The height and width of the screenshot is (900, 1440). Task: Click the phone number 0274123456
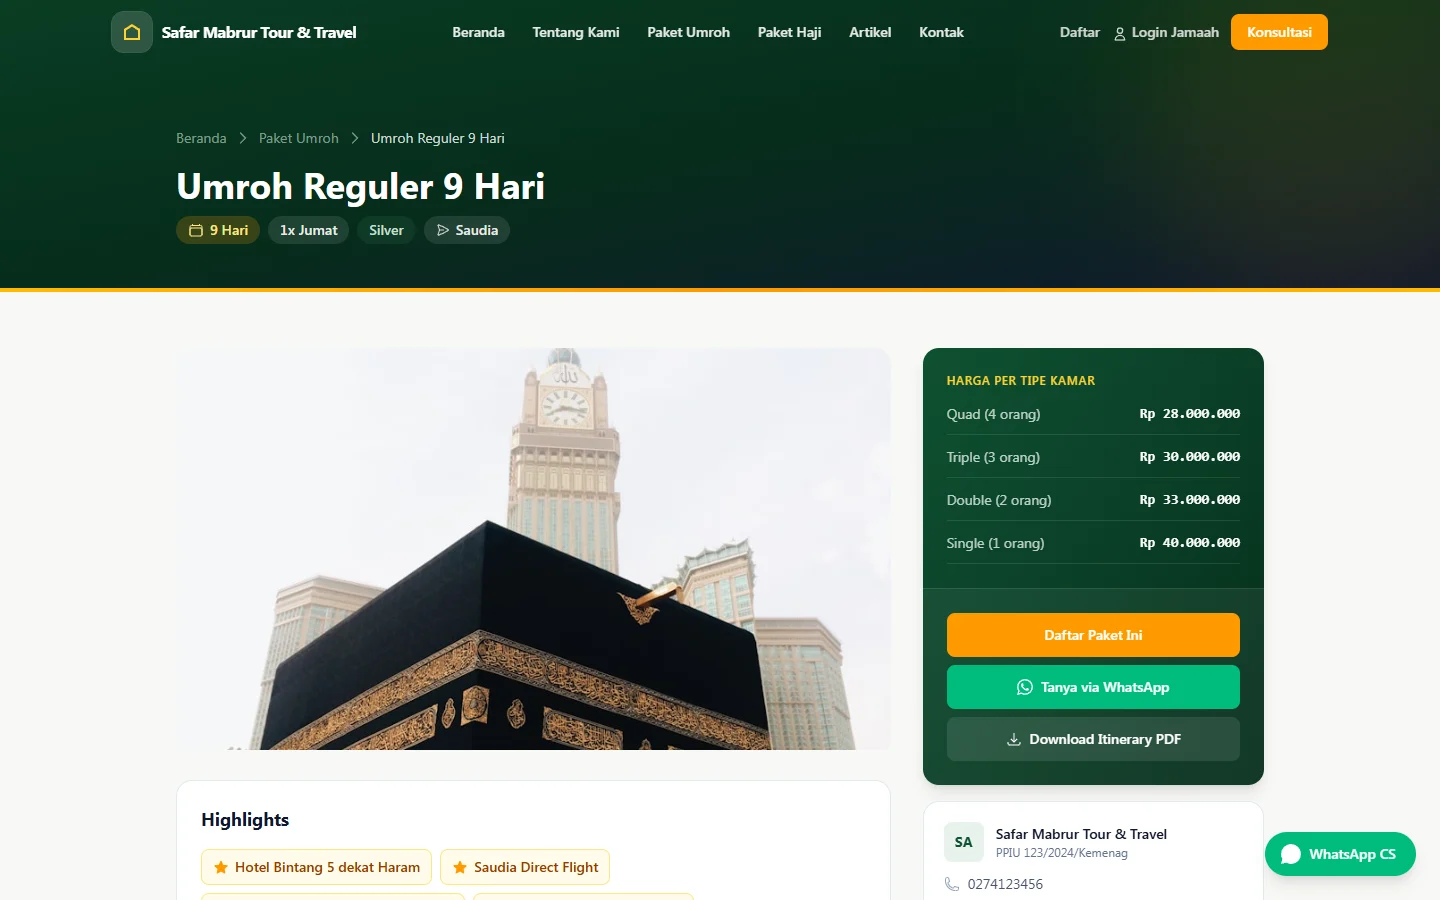(1005, 884)
